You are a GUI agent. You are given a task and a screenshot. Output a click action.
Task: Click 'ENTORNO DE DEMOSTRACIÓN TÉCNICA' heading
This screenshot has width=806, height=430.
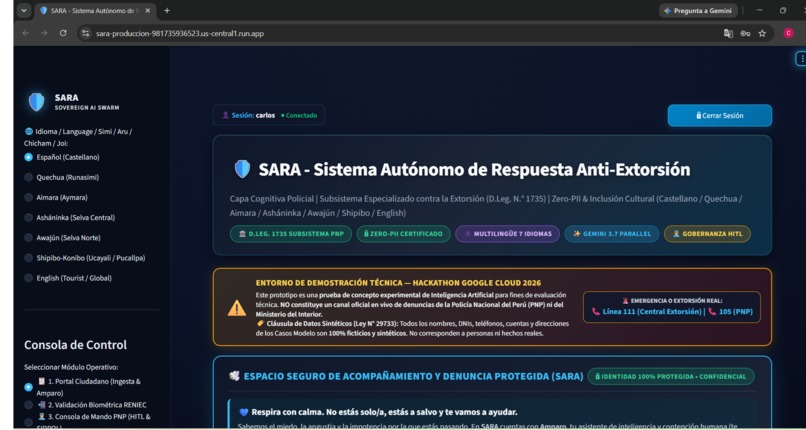398,283
